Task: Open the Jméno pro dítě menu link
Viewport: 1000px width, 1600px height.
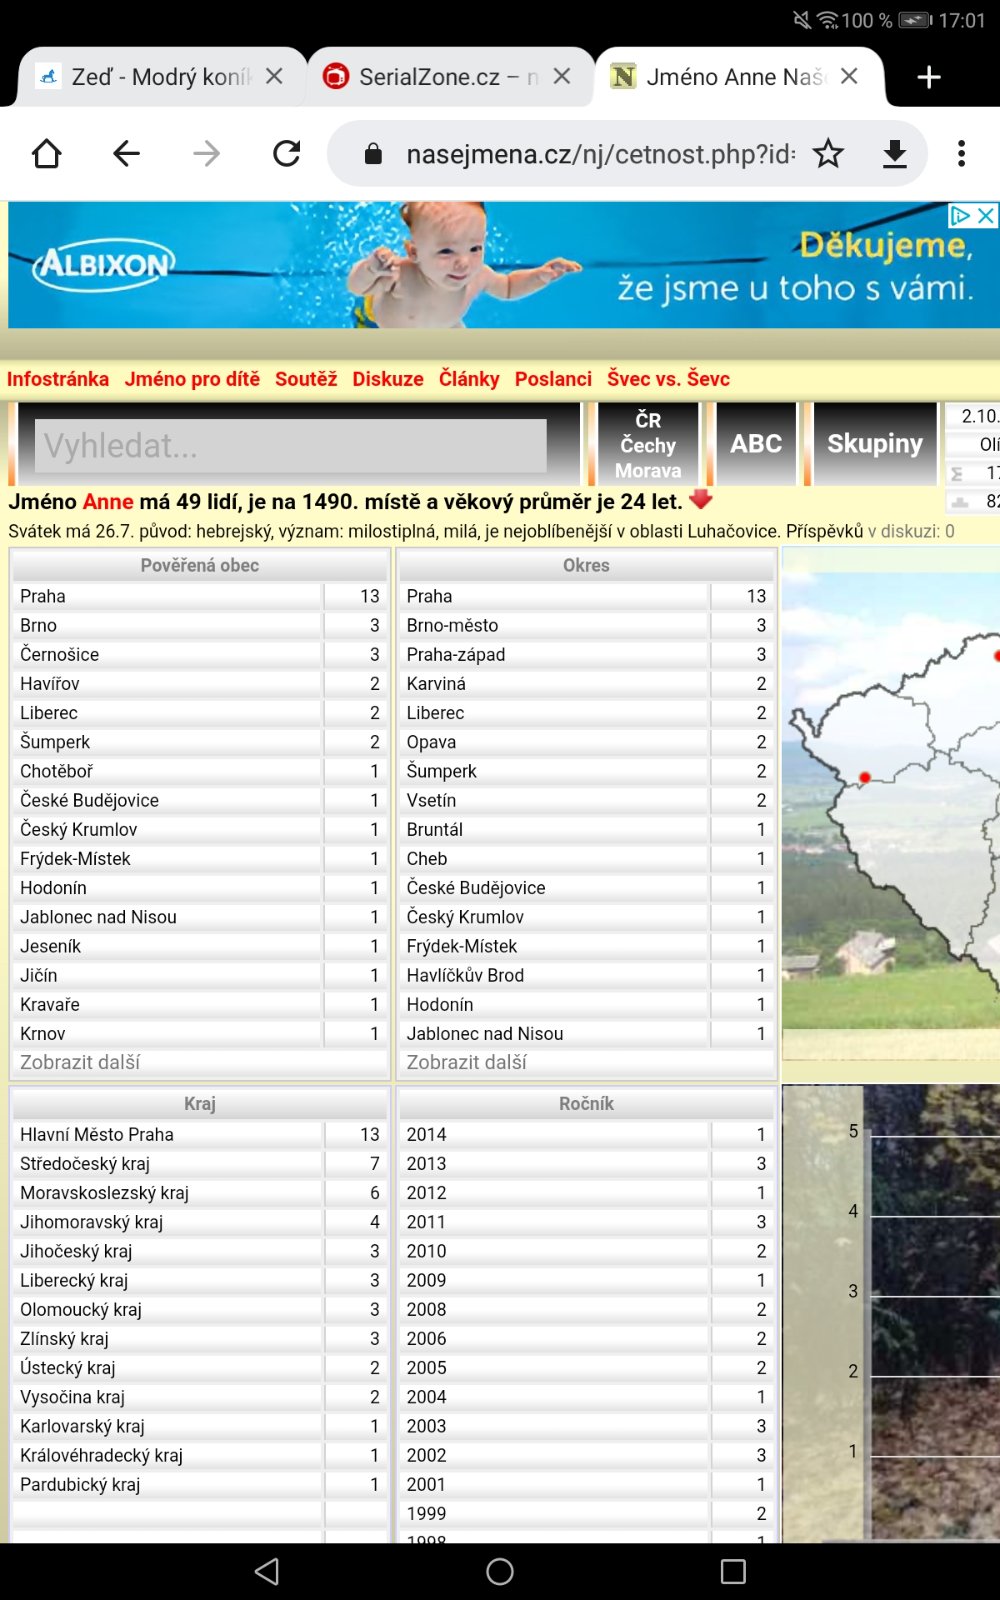Action: tap(192, 379)
